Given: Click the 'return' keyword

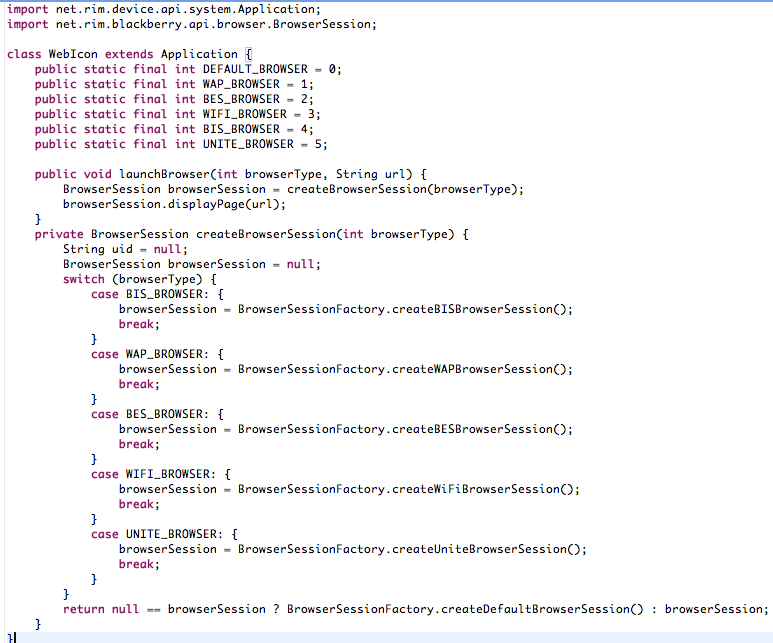Looking at the screenshot, I should [x=83, y=609].
